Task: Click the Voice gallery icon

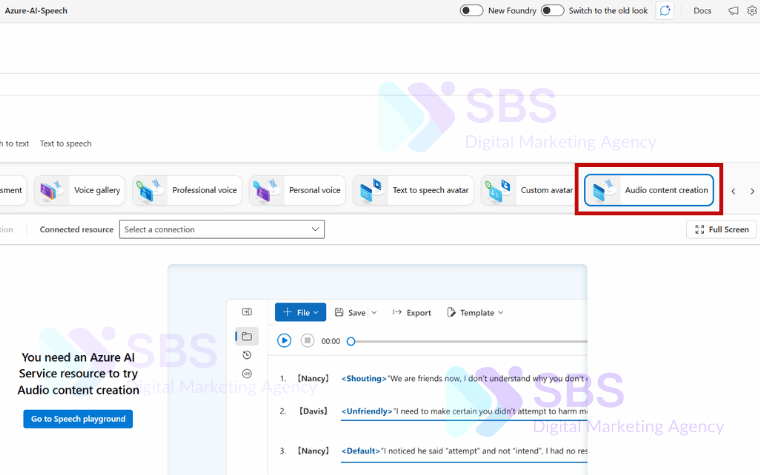Action: pyautogui.click(x=51, y=190)
